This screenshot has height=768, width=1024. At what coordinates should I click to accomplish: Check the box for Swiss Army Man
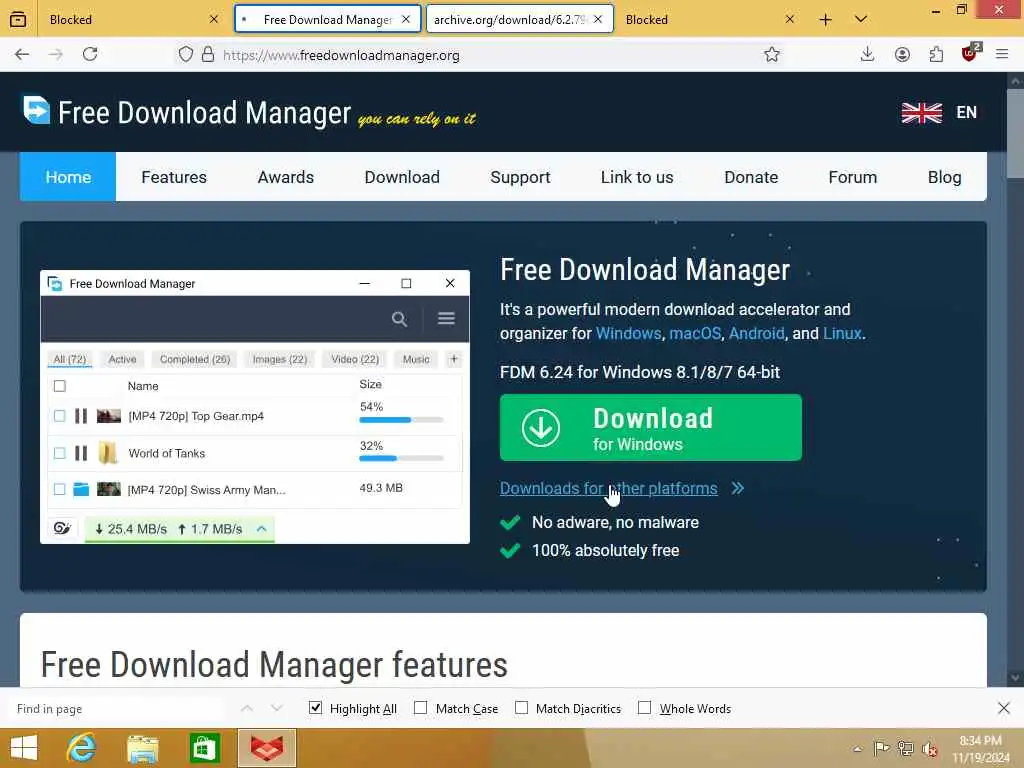tap(59, 489)
